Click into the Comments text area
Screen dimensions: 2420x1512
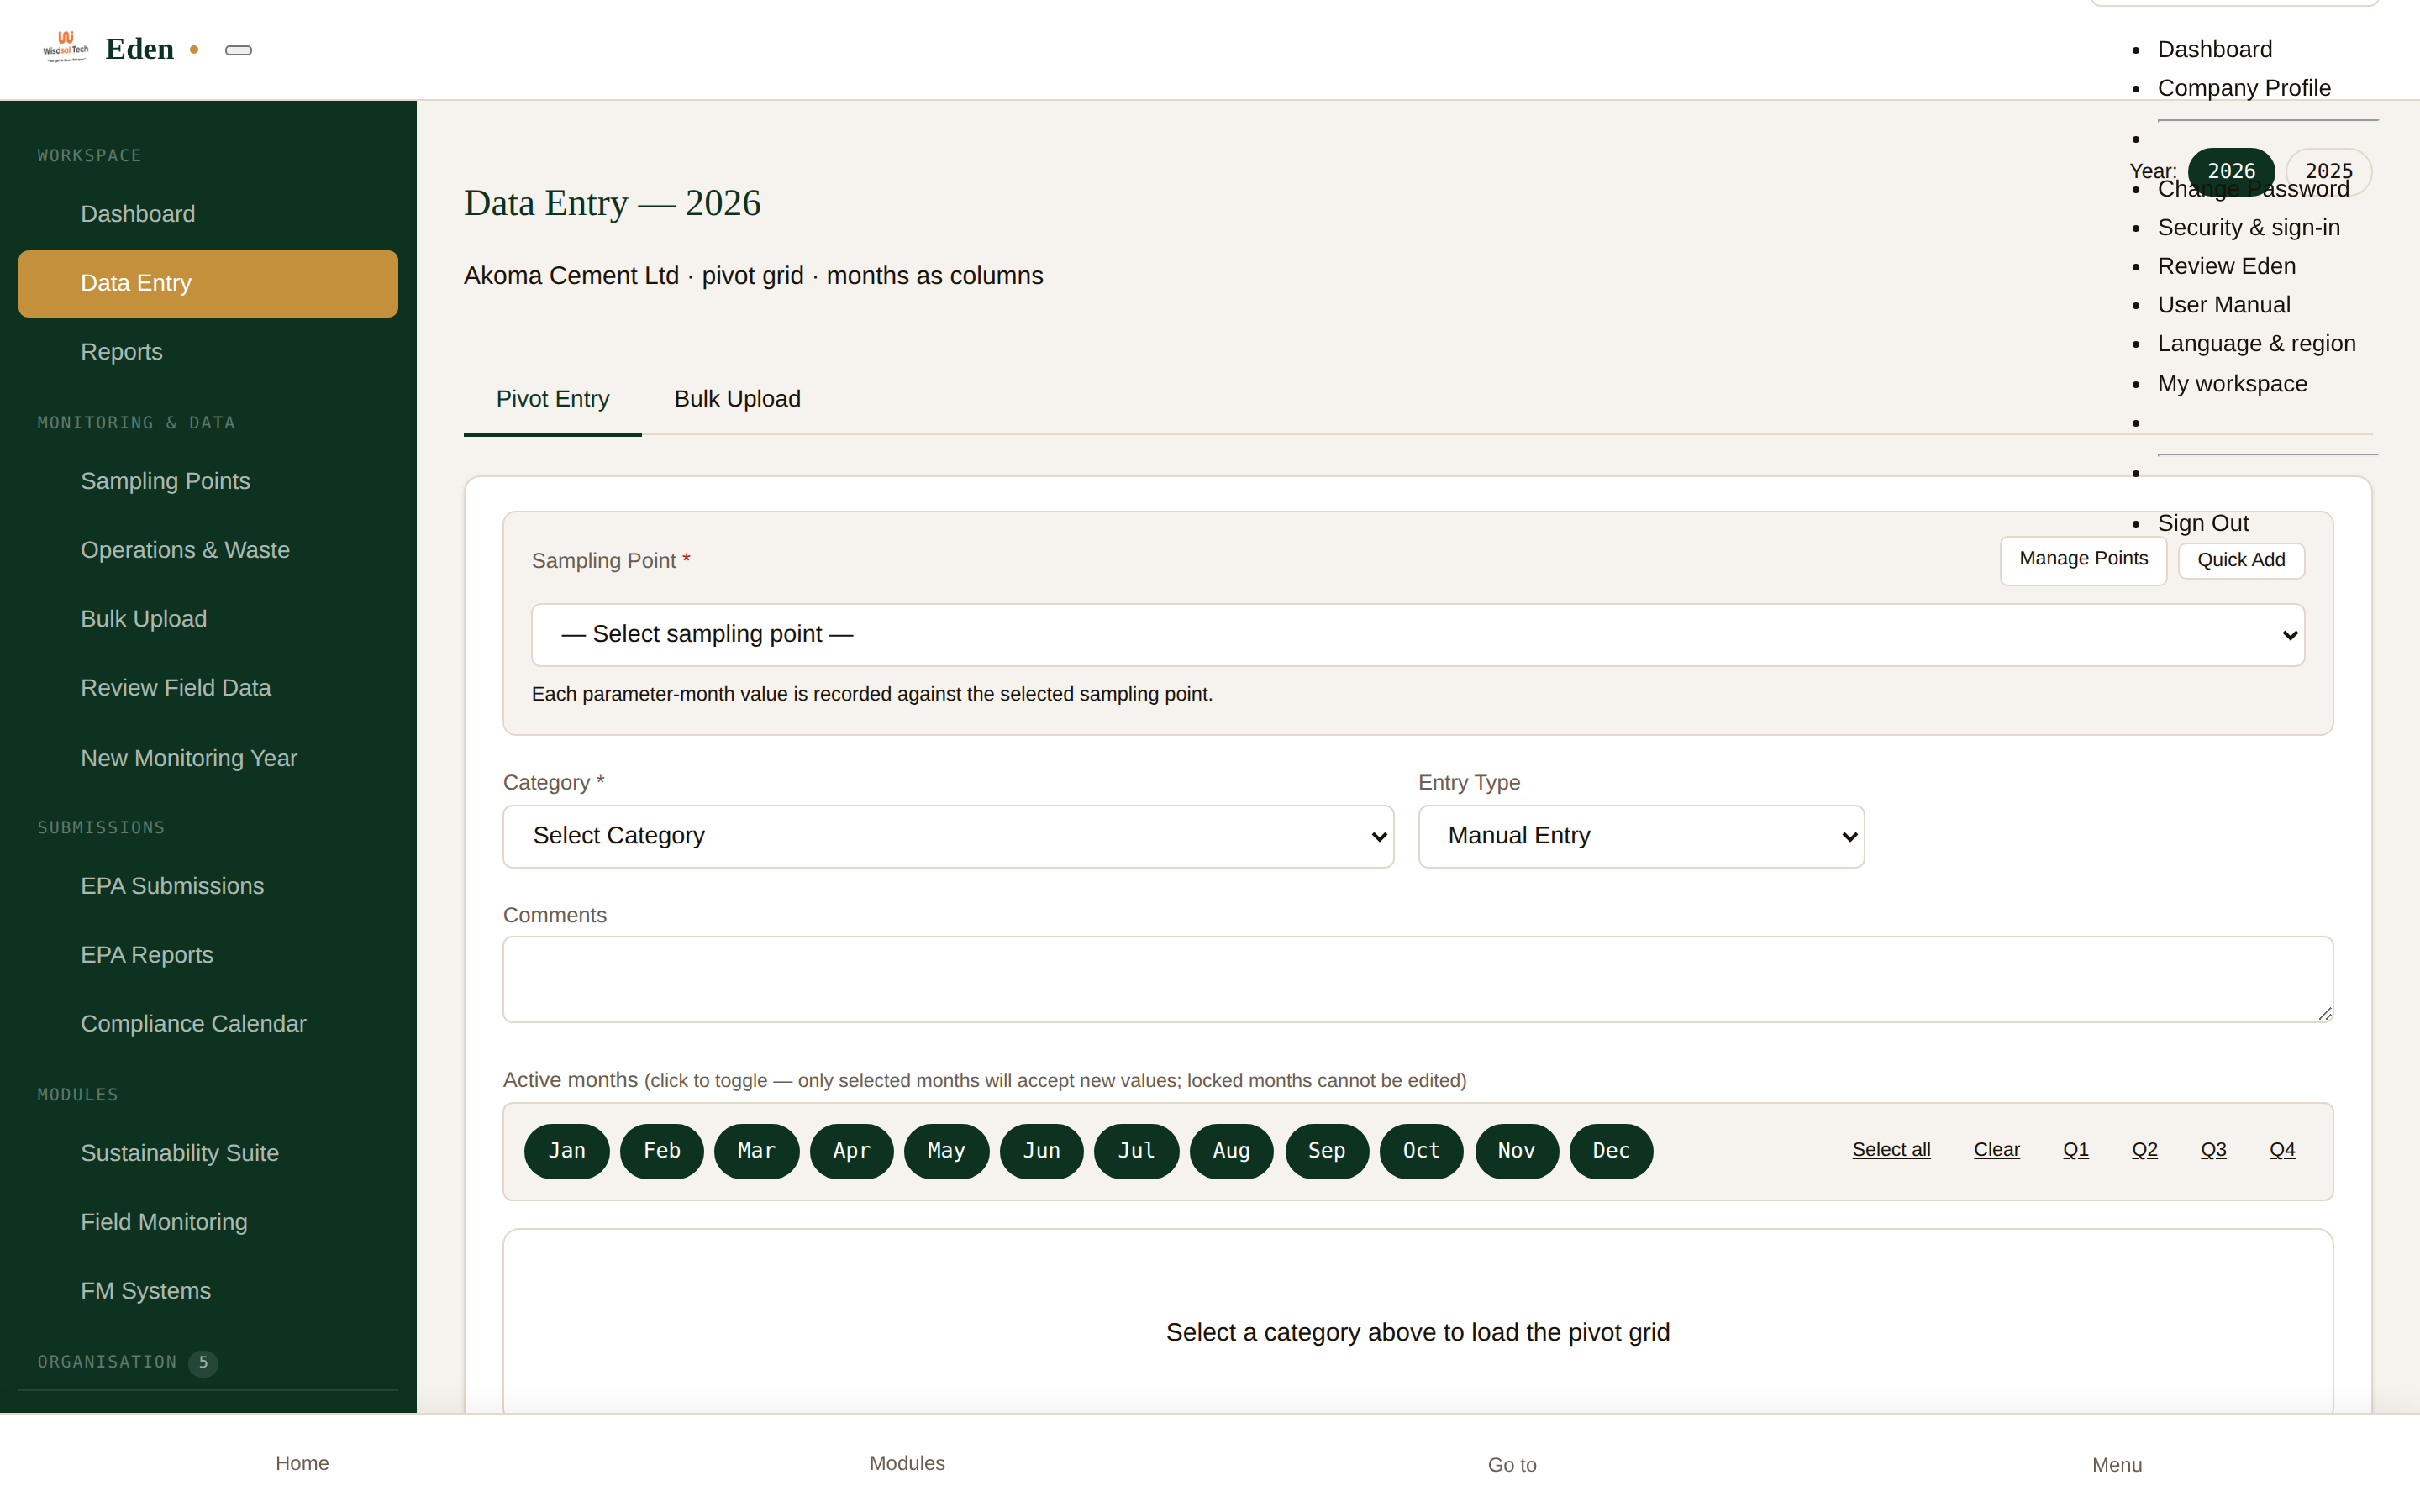pos(1418,980)
